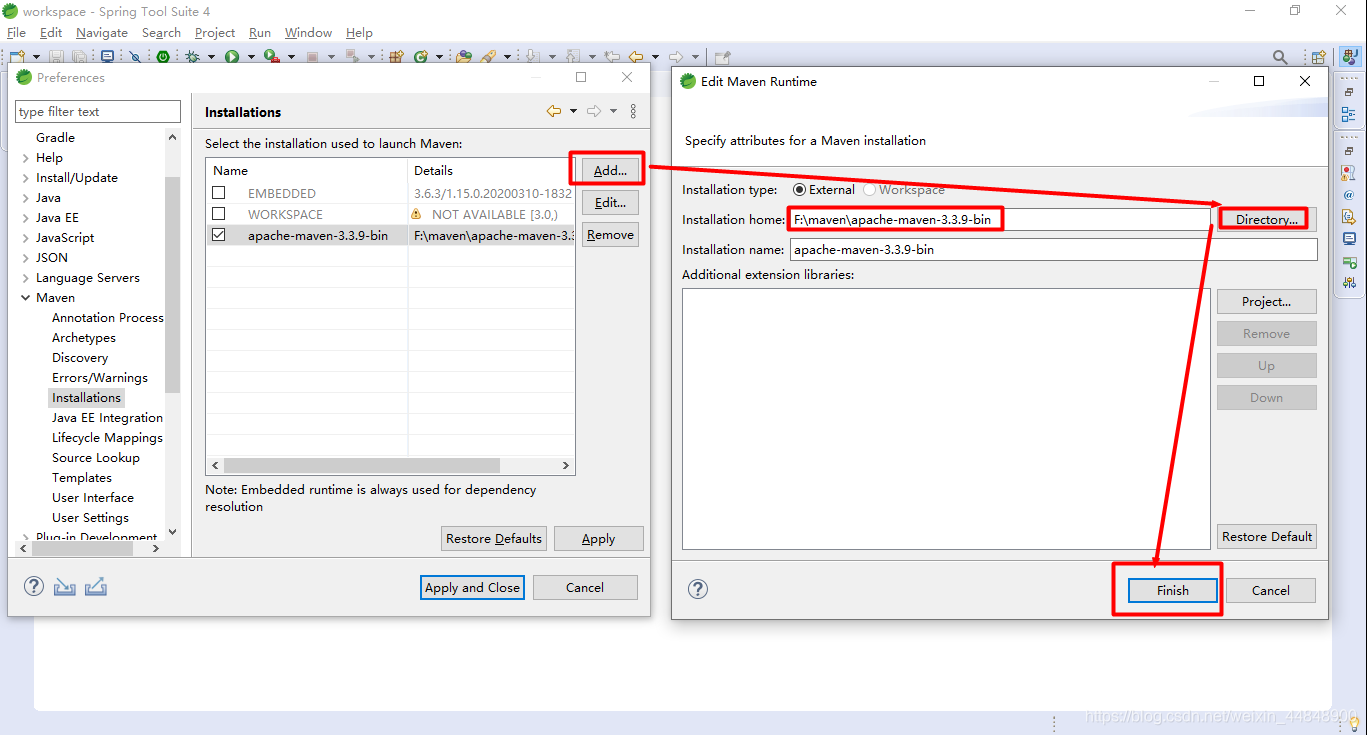Collapse the Maven tree node
The height and width of the screenshot is (735, 1367).
25,298
